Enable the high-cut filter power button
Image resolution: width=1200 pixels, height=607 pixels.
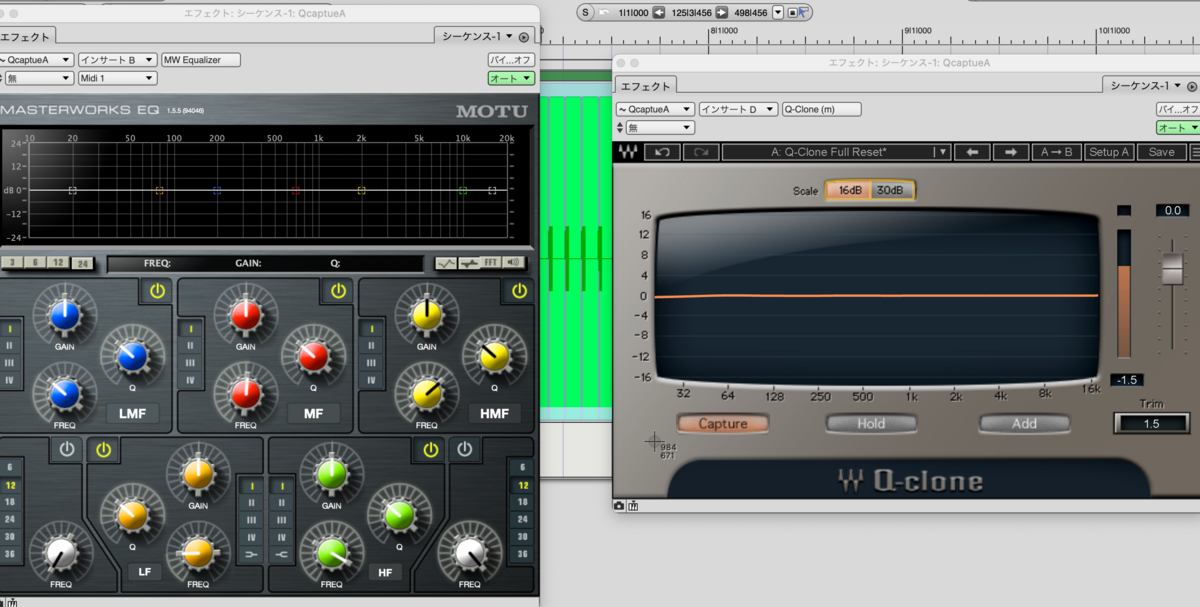(x=465, y=449)
